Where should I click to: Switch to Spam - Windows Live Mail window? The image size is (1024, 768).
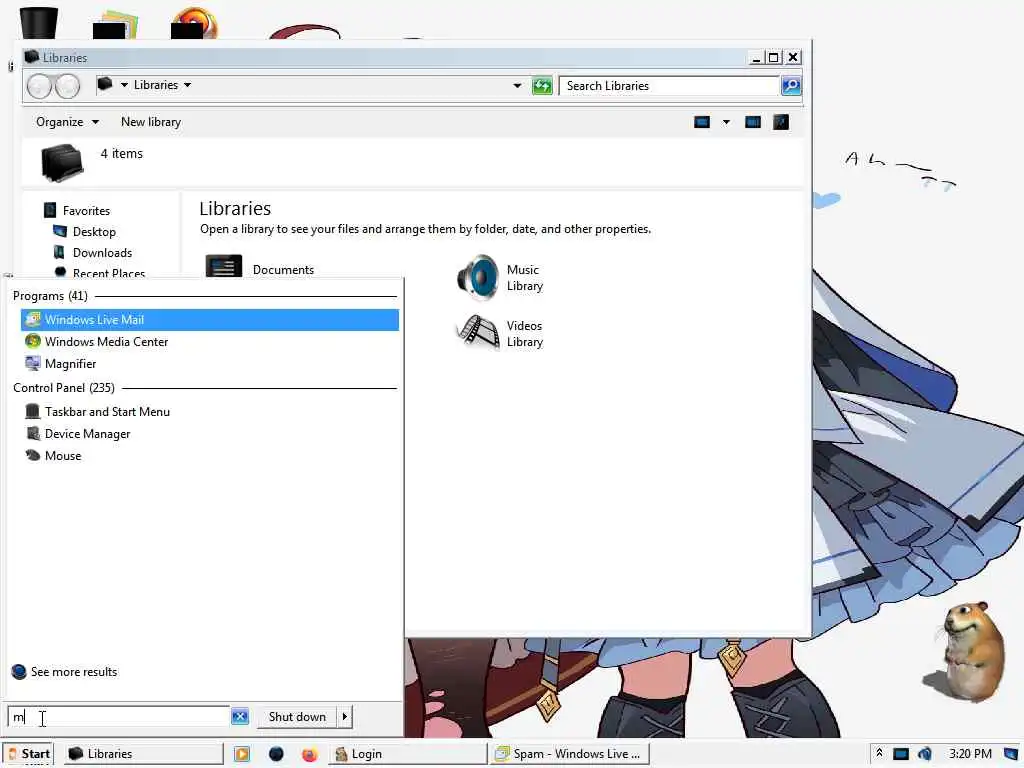point(570,754)
